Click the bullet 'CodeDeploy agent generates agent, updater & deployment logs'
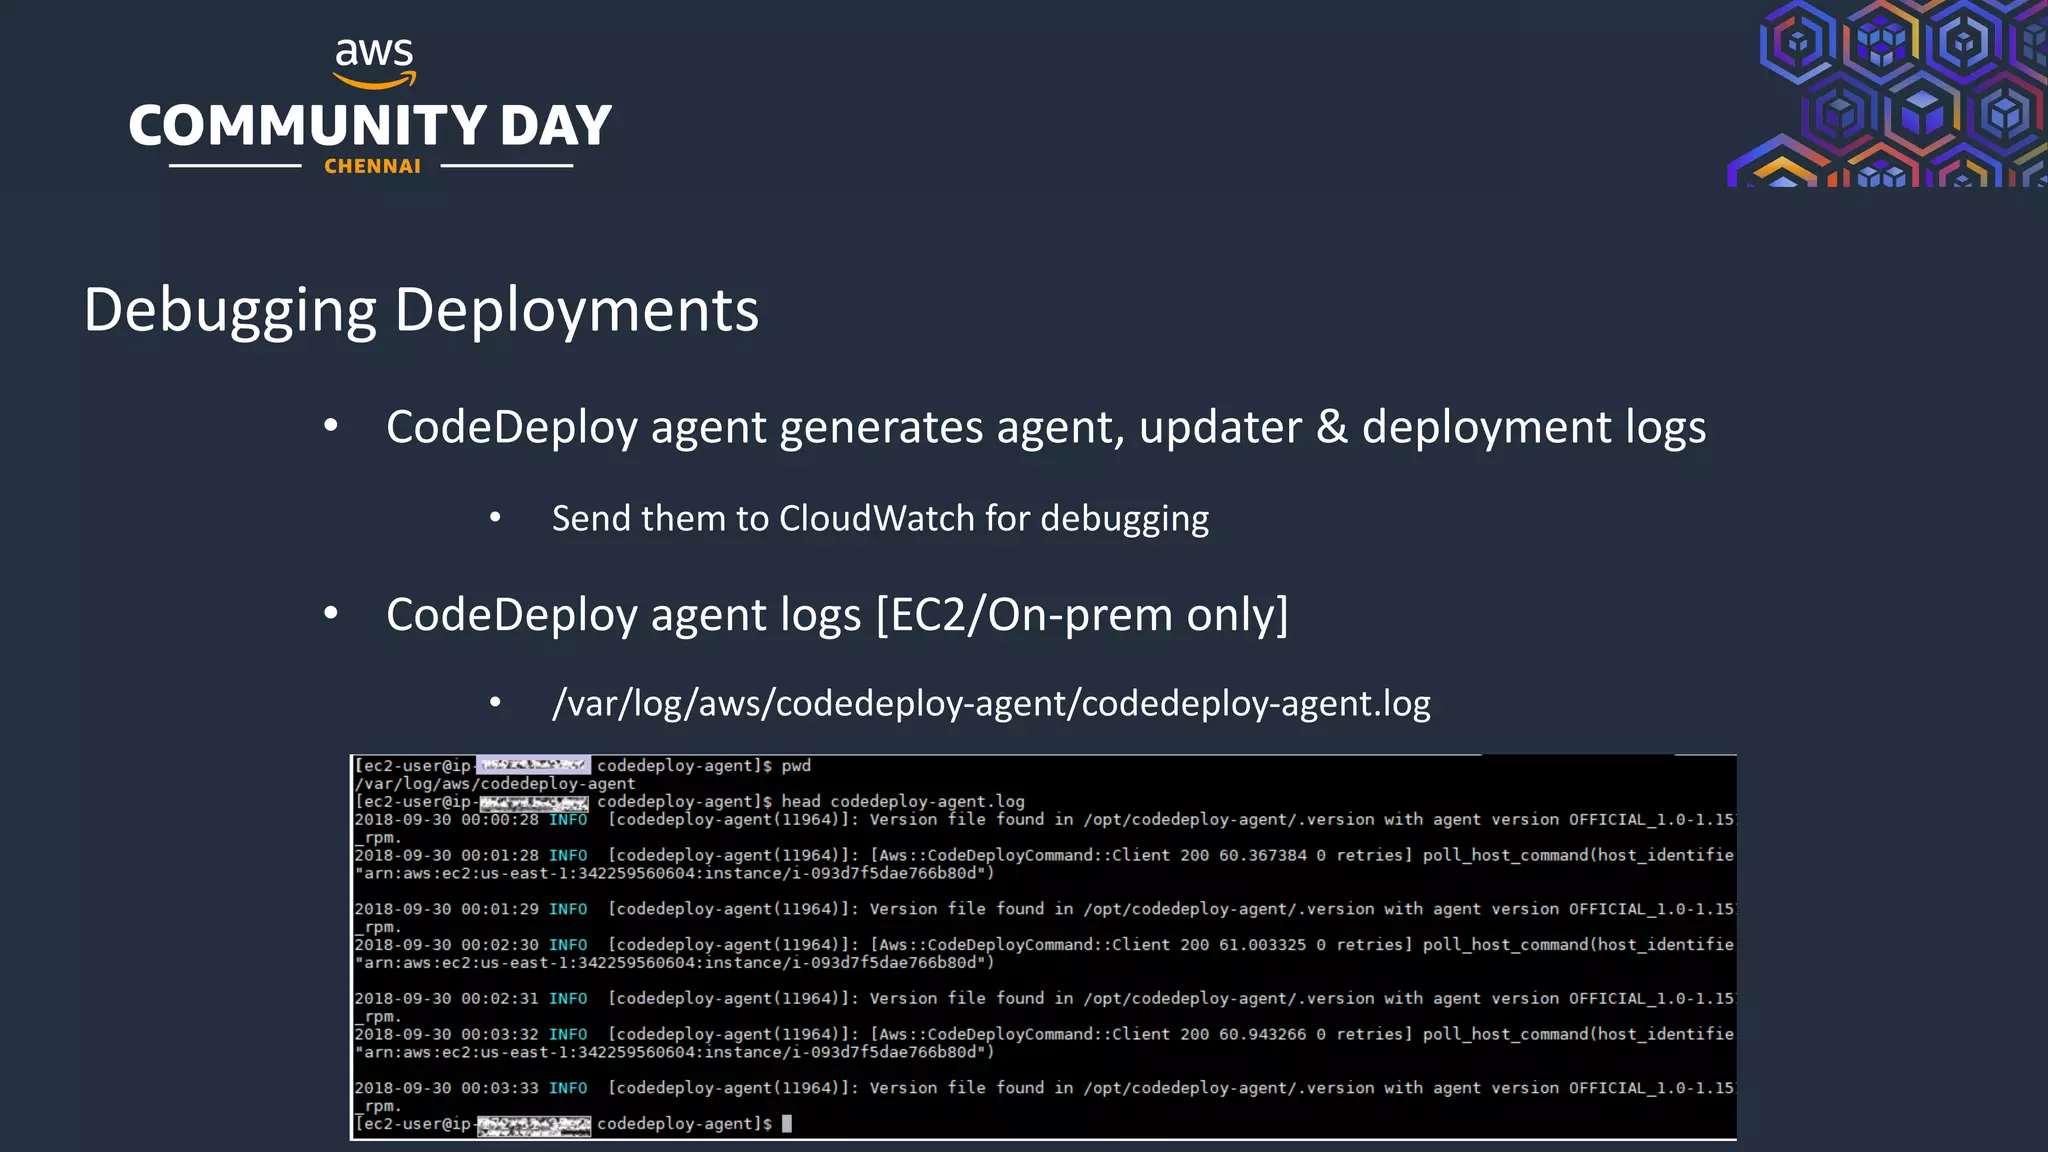The height and width of the screenshot is (1152, 2048). pos(1046,427)
